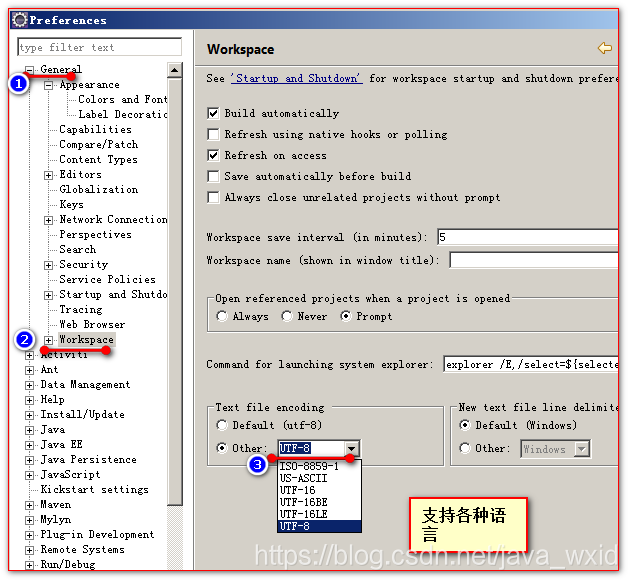The width and height of the screenshot is (628, 580).
Task: Click the workspace save interval field
Action: click(x=527, y=237)
